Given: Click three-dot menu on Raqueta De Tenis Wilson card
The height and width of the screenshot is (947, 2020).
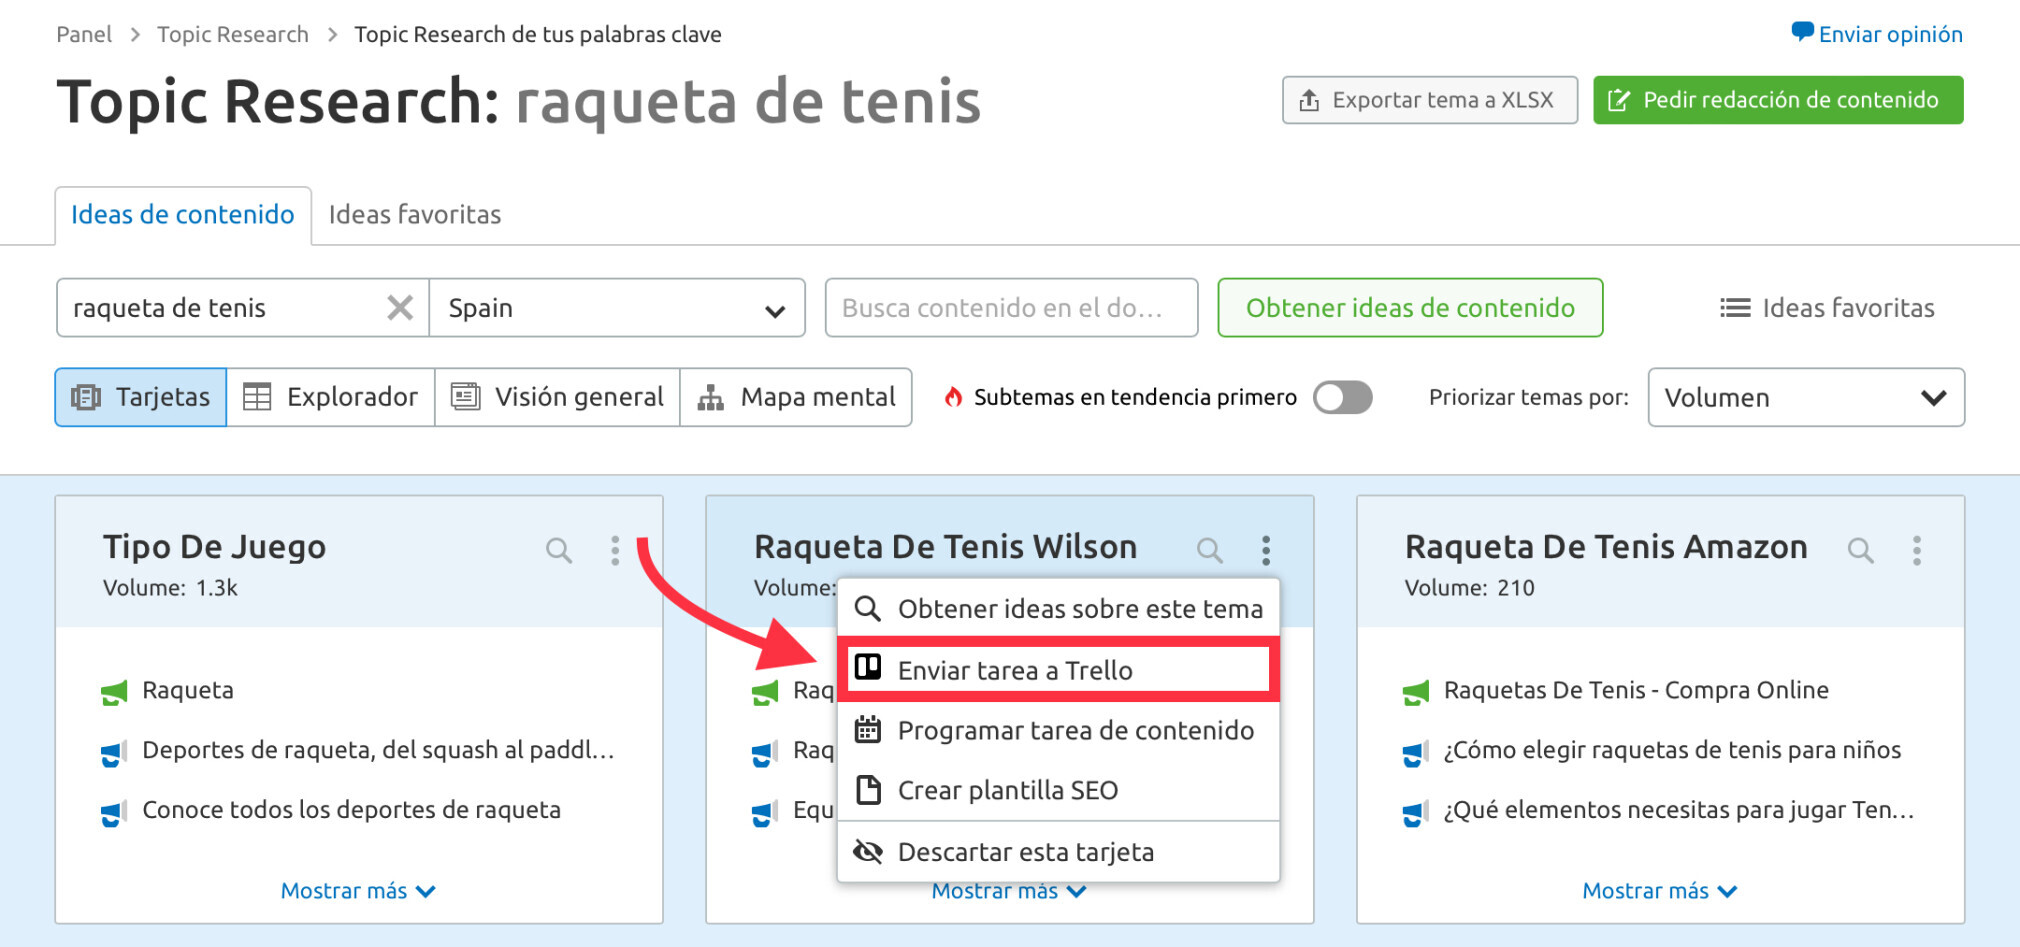Looking at the screenshot, I should coord(1266,550).
